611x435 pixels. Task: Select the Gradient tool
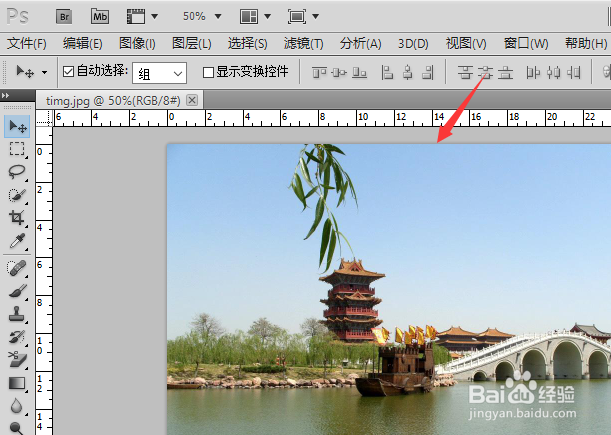(x=17, y=383)
